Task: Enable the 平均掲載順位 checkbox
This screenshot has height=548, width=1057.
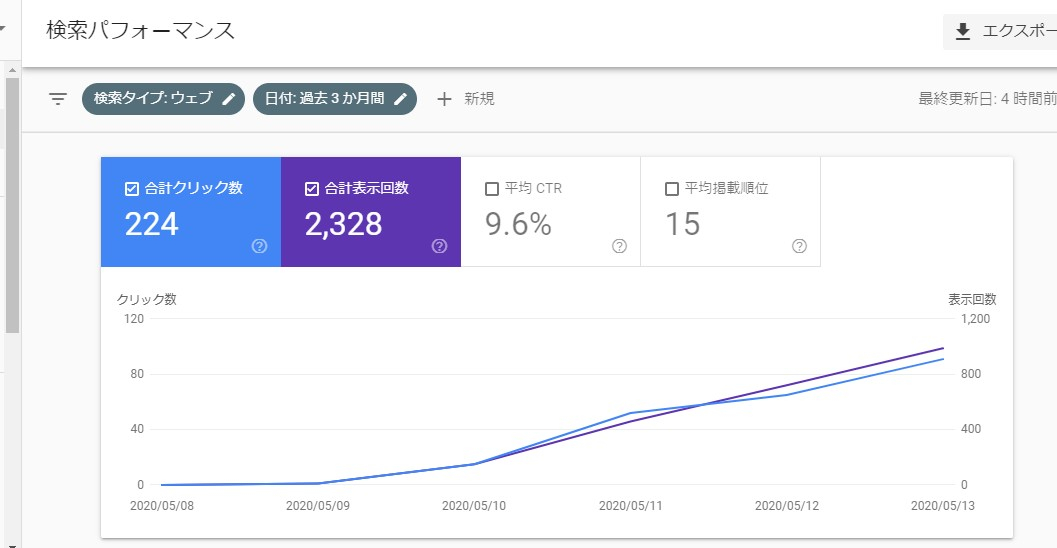Action: pyautogui.click(x=672, y=189)
